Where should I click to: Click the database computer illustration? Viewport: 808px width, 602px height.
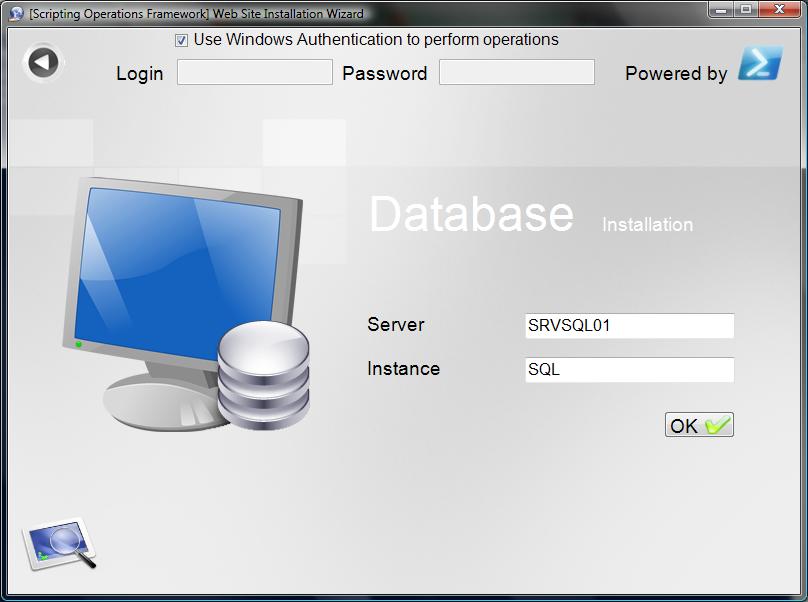(x=186, y=304)
